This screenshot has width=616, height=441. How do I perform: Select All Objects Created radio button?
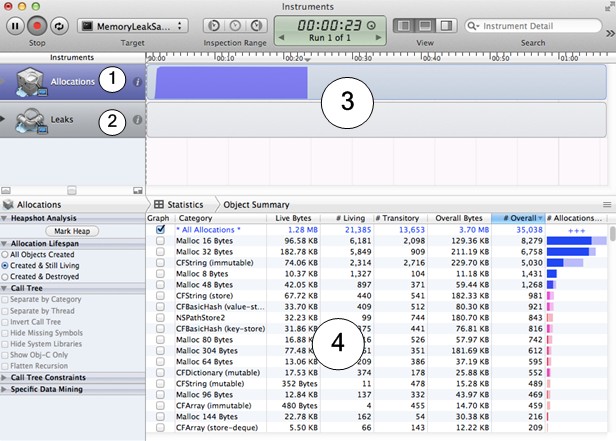click(x=5, y=254)
